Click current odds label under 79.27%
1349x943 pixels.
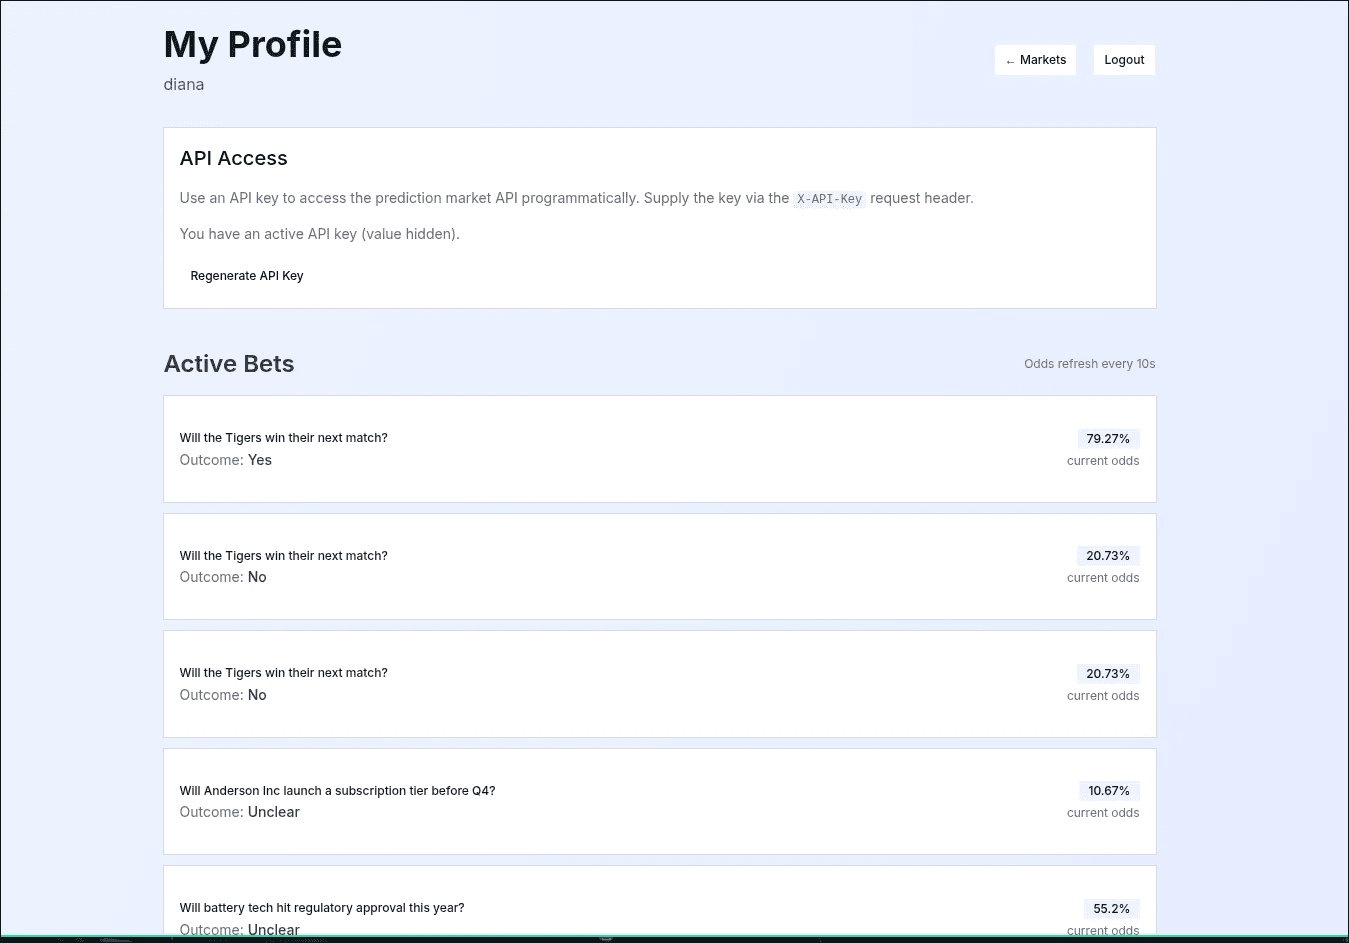(x=1103, y=461)
